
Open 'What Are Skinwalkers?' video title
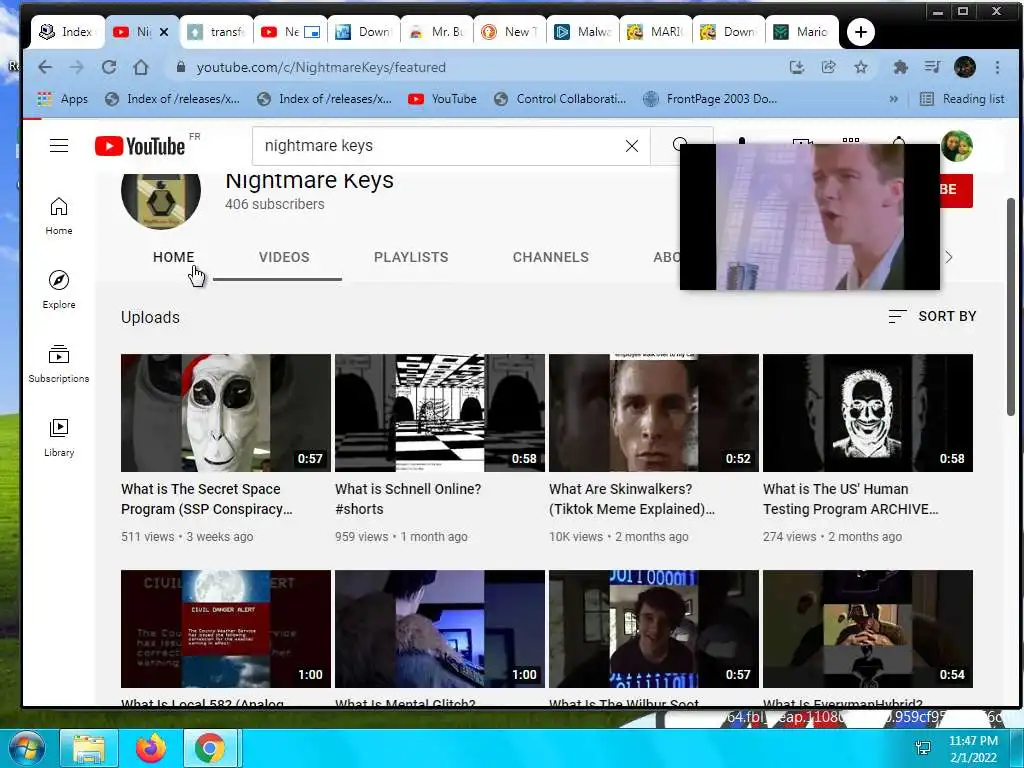(x=632, y=499)
